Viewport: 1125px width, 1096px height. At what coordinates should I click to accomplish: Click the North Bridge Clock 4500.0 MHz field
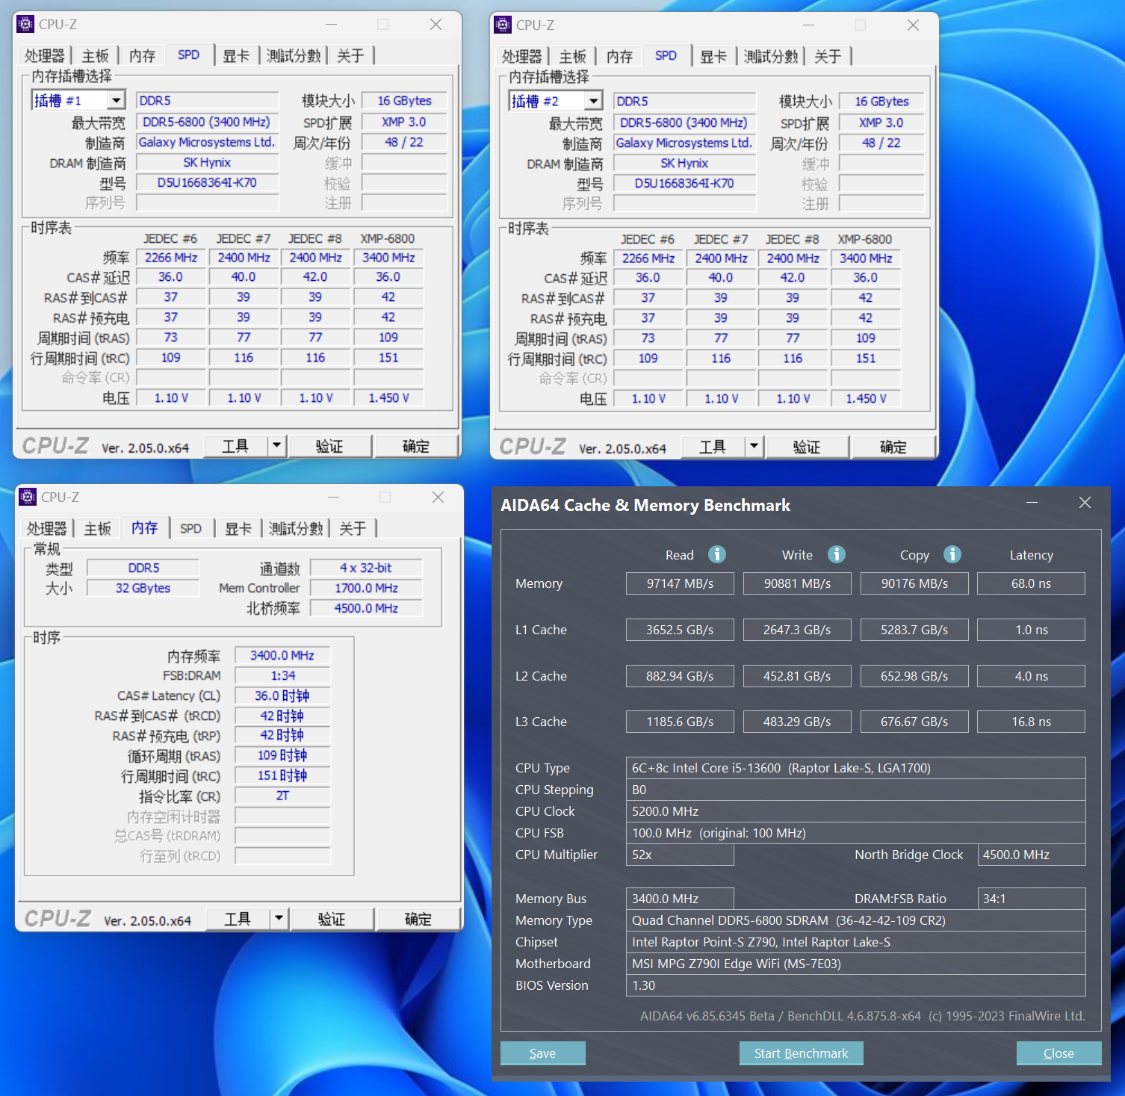pyautogui.click(x=1031, y=854)
